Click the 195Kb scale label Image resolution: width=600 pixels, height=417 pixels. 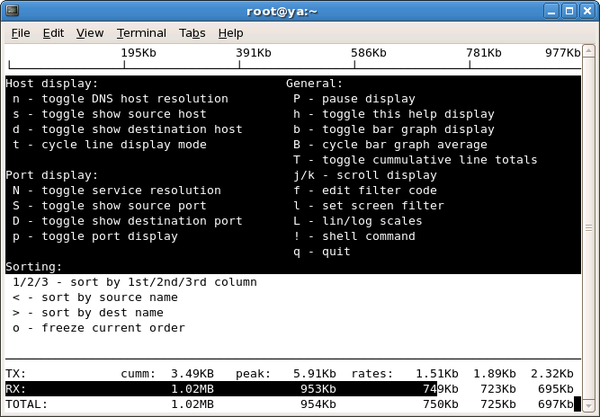point(139,53)
